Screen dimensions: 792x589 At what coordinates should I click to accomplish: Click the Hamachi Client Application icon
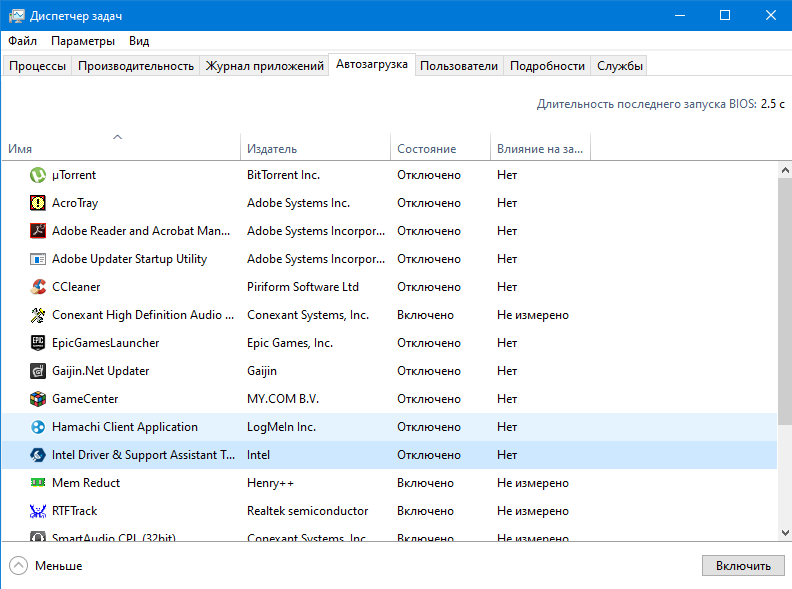tap(38, 427)
